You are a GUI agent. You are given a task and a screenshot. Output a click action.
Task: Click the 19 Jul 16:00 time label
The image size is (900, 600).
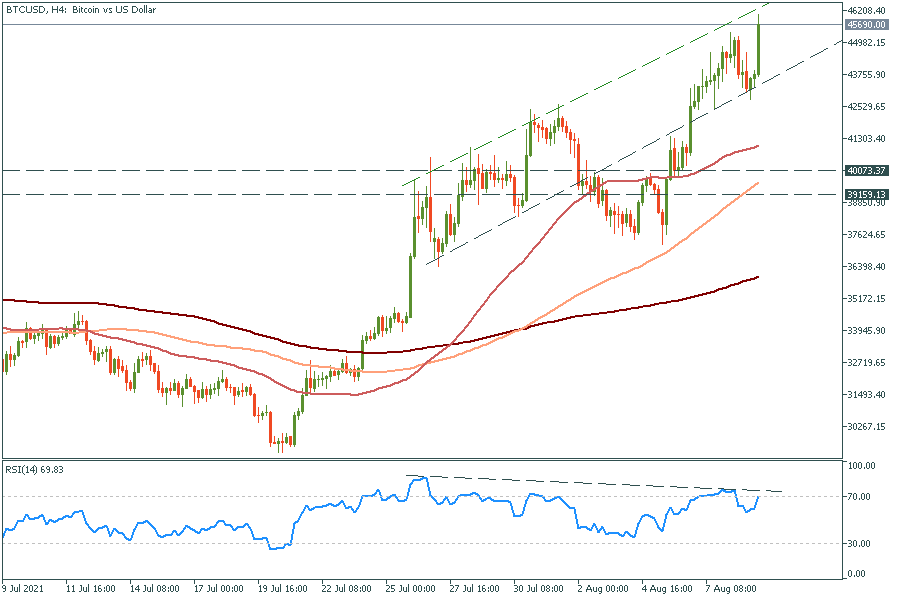click(284, 590)
